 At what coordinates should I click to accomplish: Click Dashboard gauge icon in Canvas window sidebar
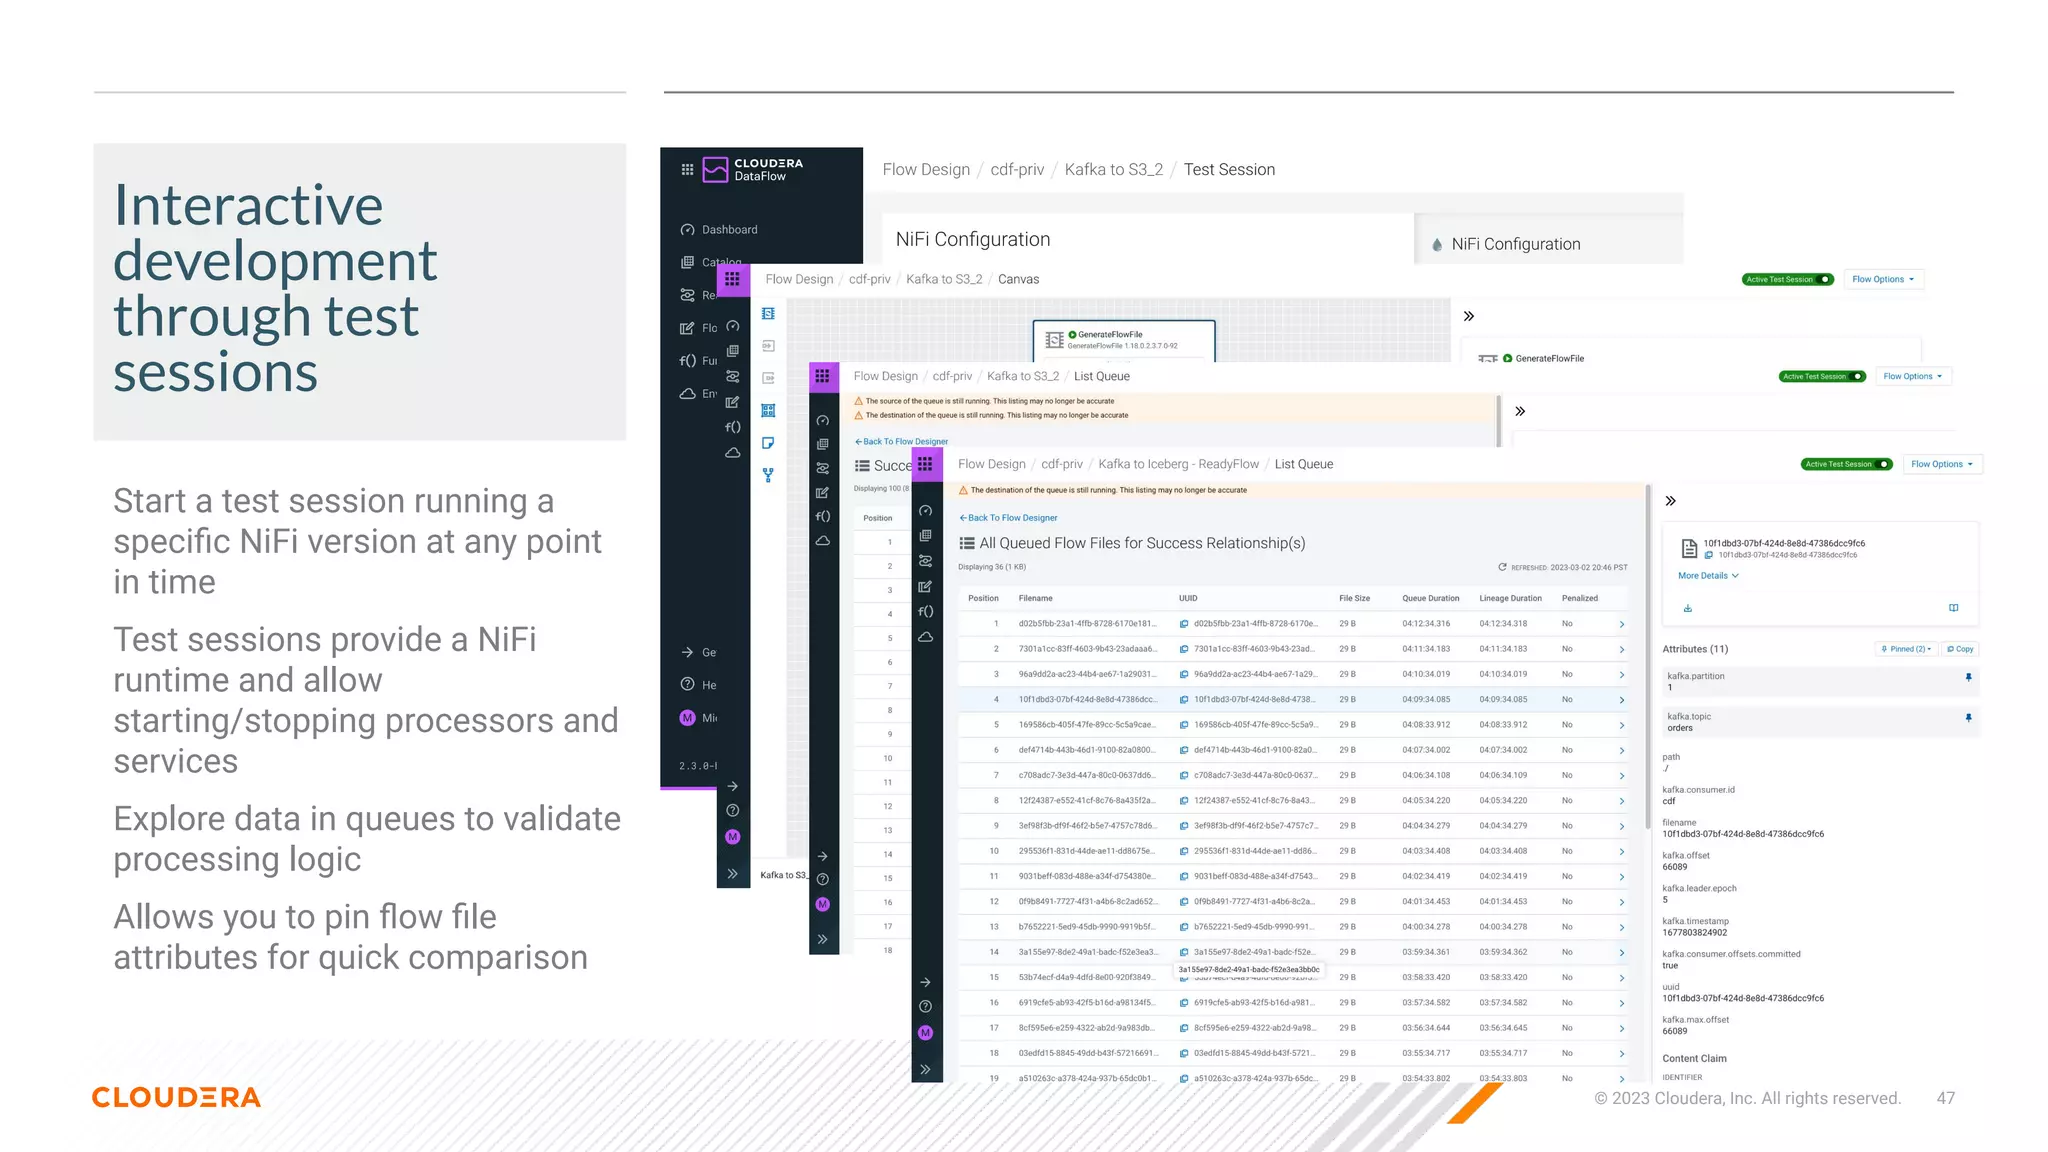coord(733,327)
